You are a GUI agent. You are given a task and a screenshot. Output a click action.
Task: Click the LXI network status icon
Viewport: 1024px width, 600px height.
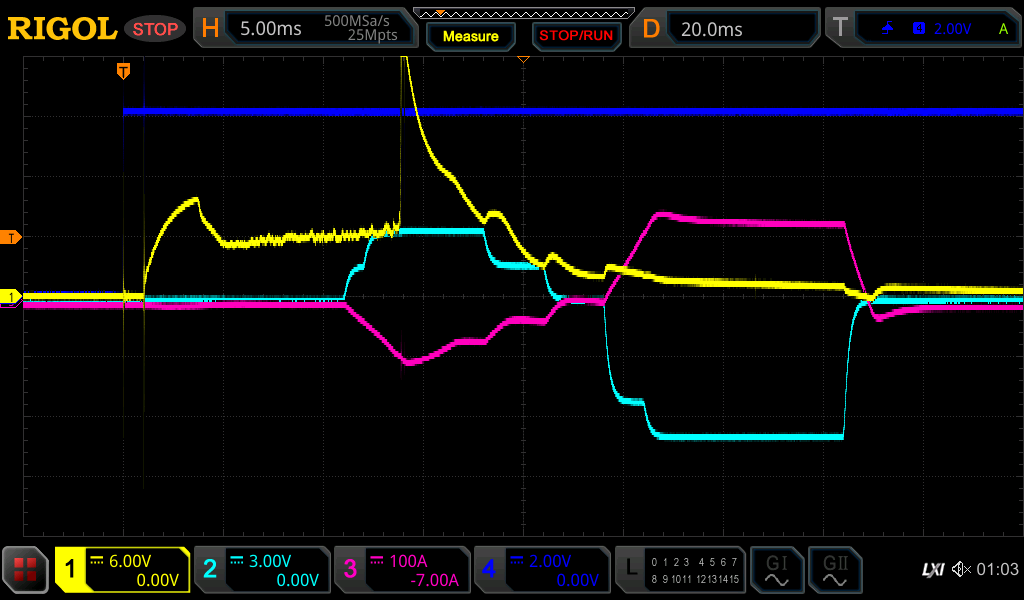coord(932,570)
